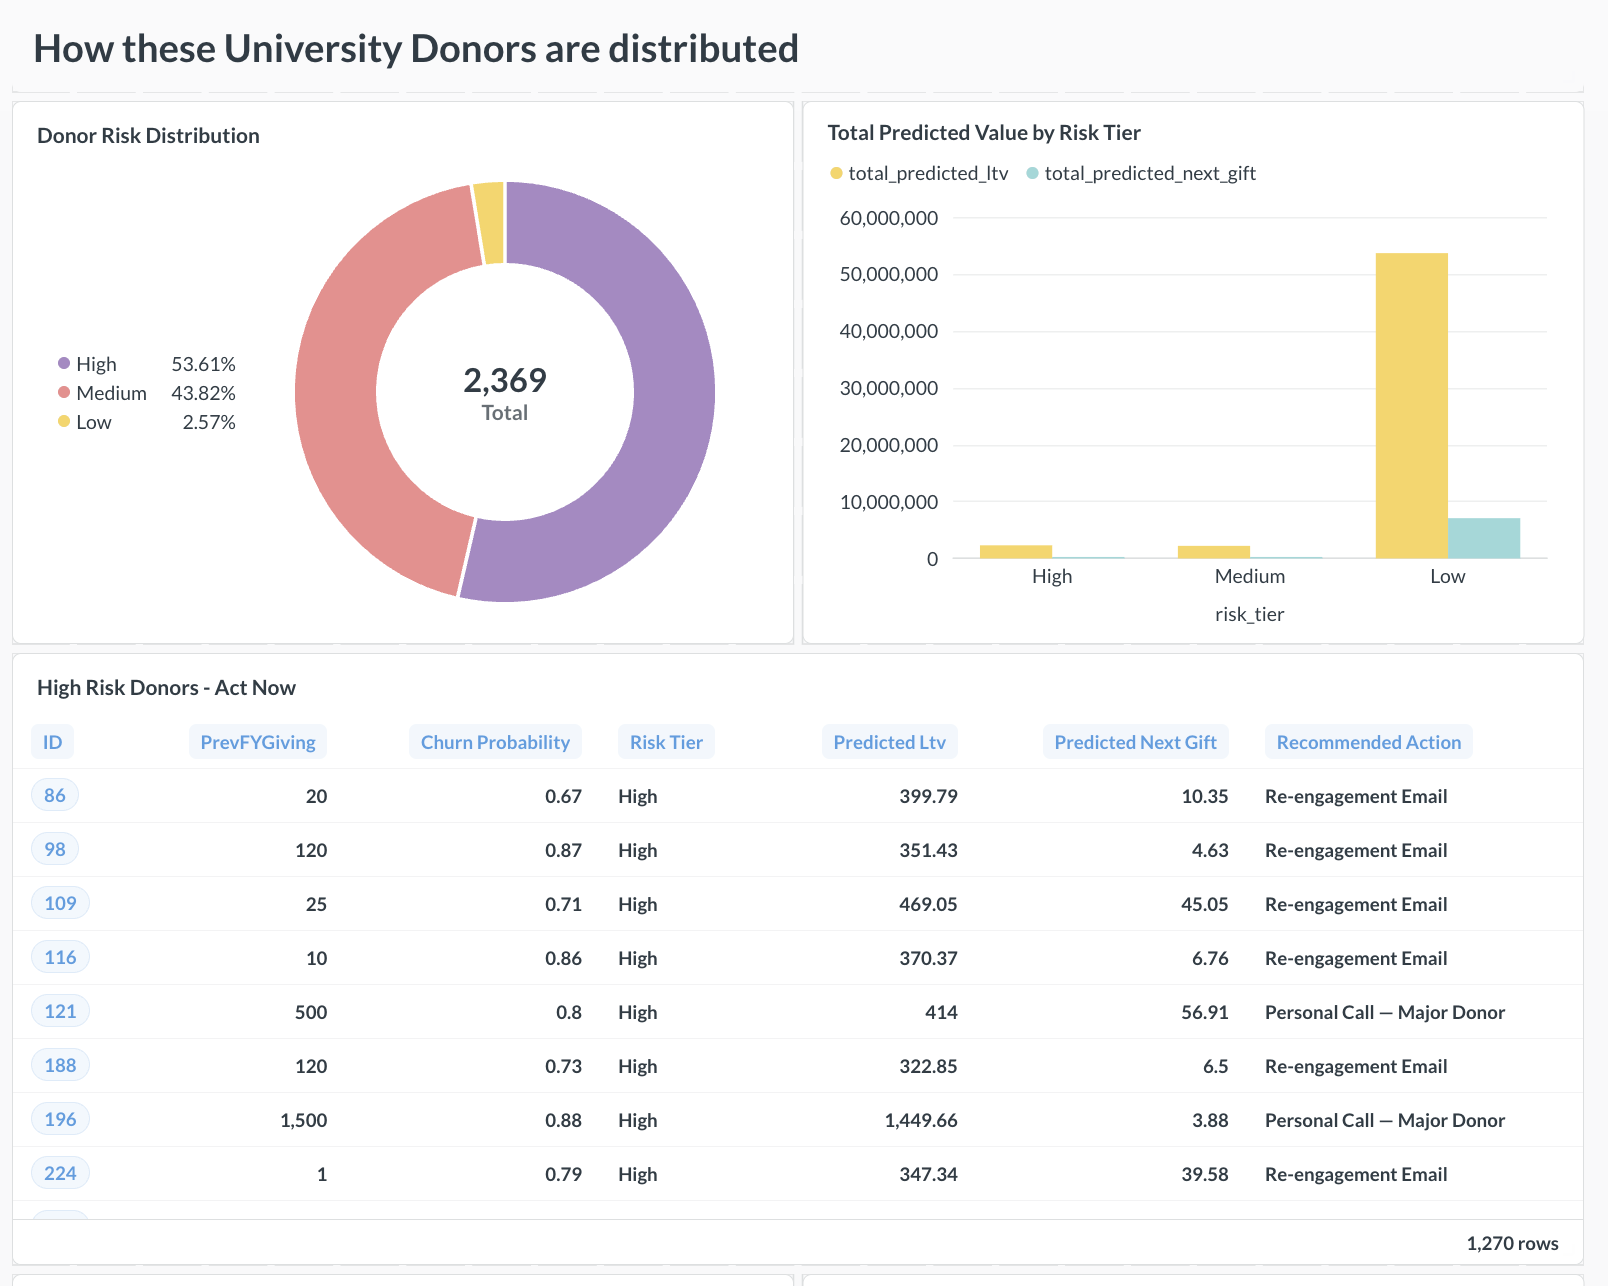
Task: Click Predicted Ltv 1,449.66 cell
Action: (921, 1120)
